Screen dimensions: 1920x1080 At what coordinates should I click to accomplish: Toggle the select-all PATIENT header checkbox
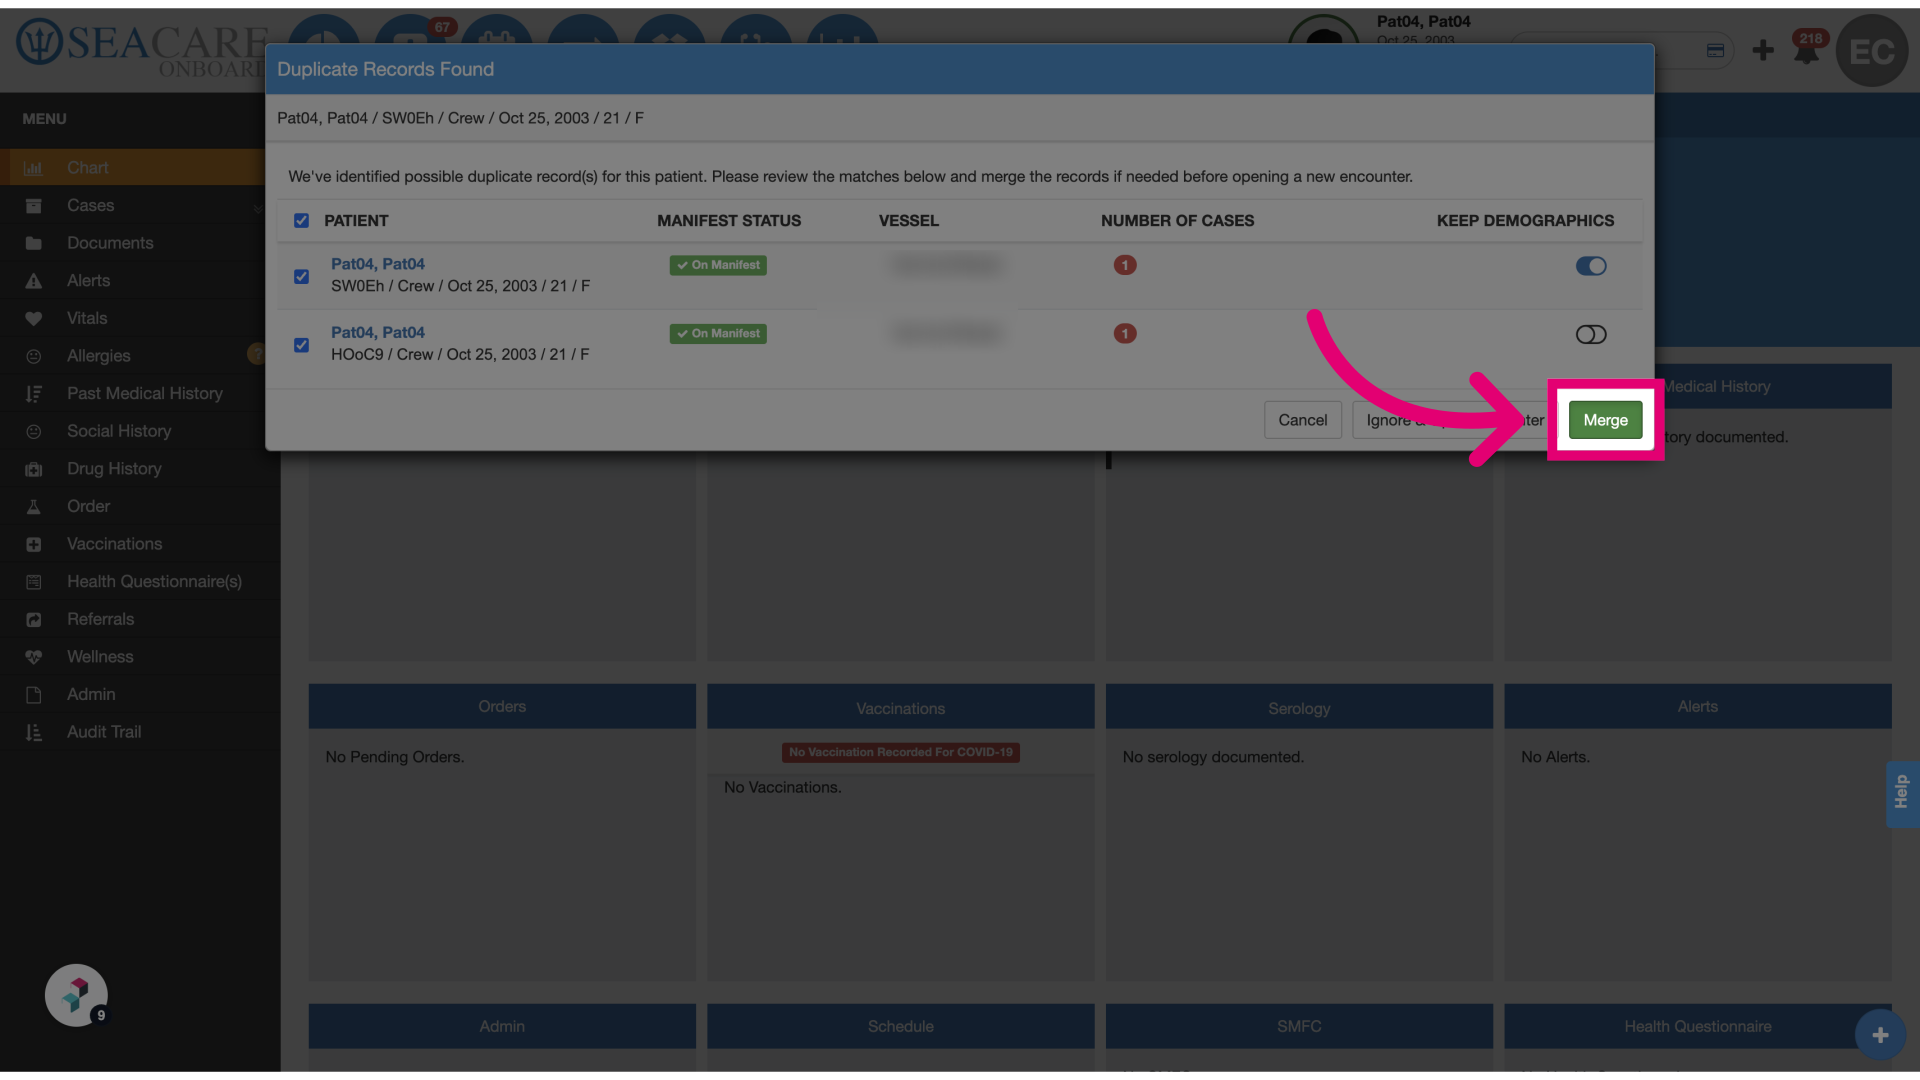click(x=301, y=220)
